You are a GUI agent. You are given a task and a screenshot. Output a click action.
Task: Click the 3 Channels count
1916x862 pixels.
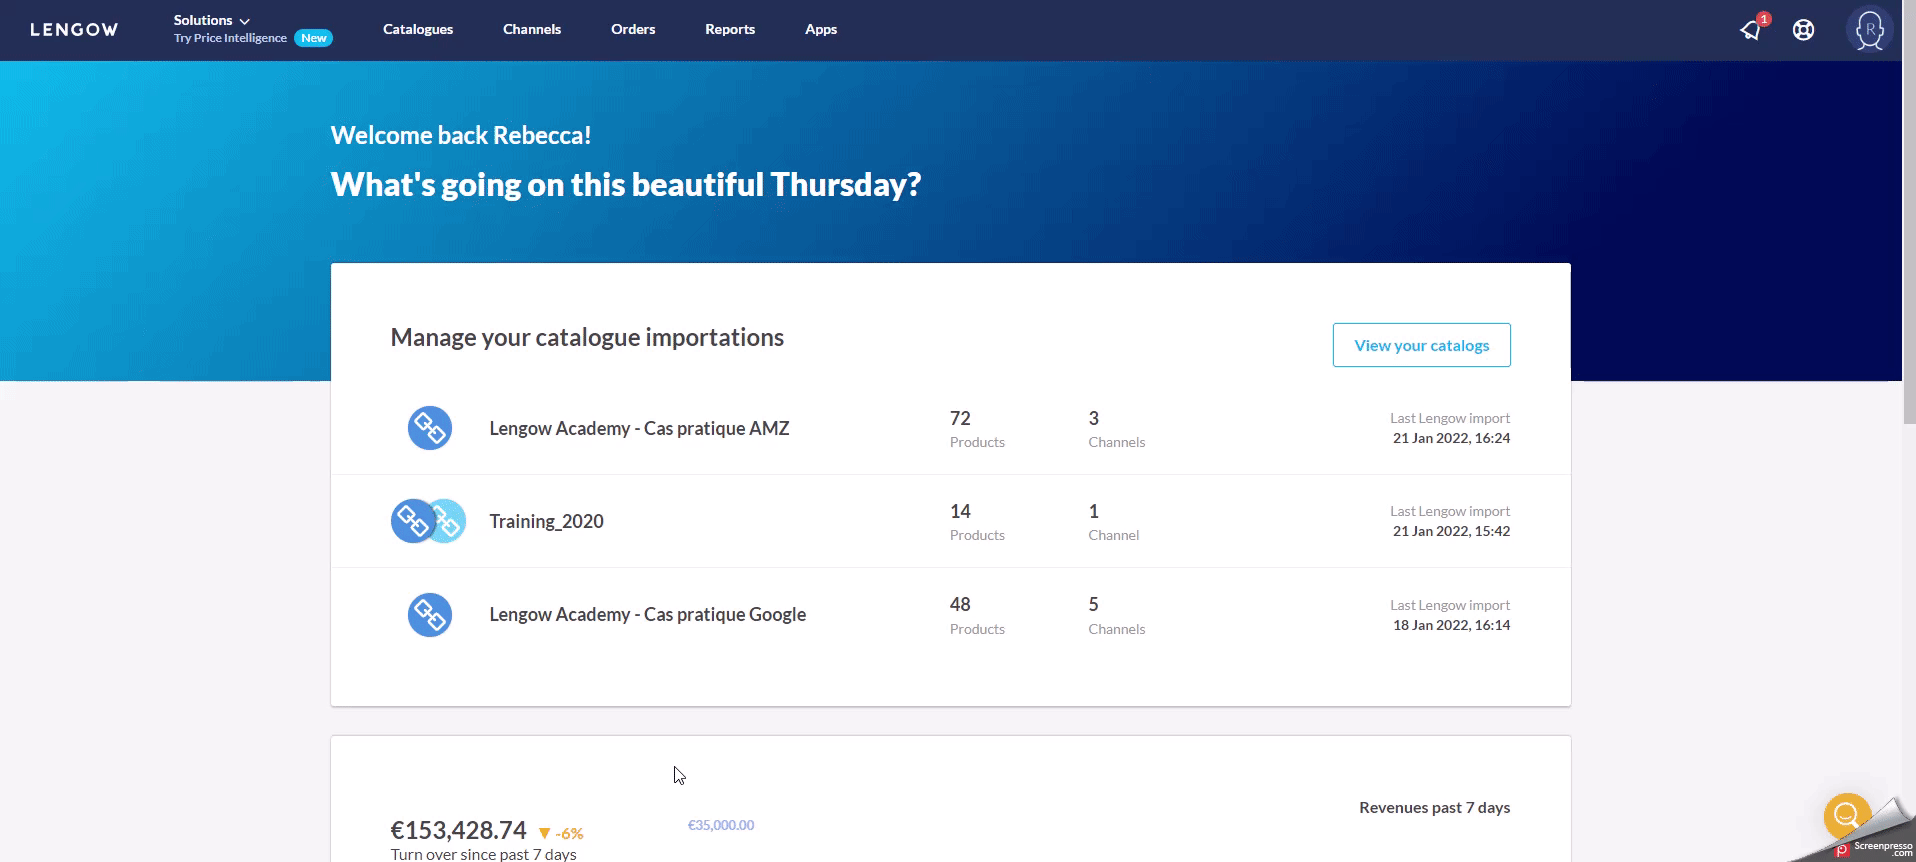pos(1116,429)
